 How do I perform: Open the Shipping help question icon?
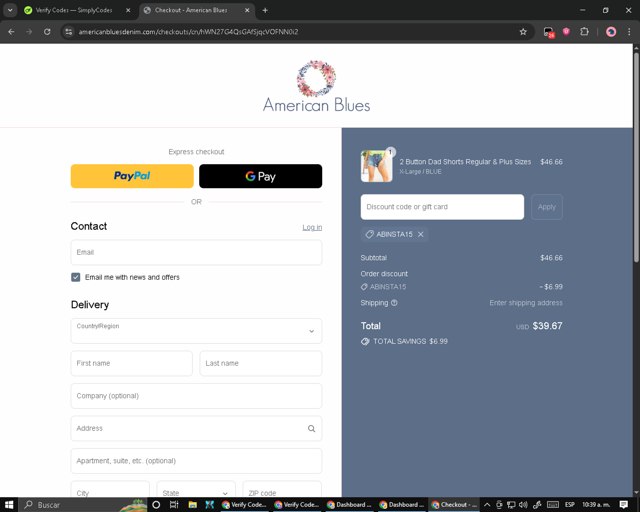[x=394, y=303]
